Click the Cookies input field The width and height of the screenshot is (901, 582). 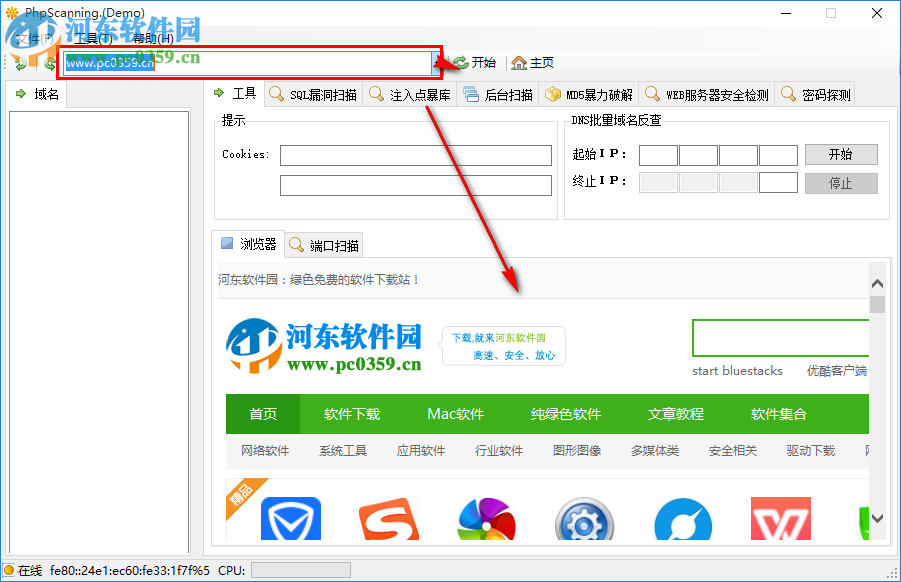pyautogui.click(x=415, y=155)
